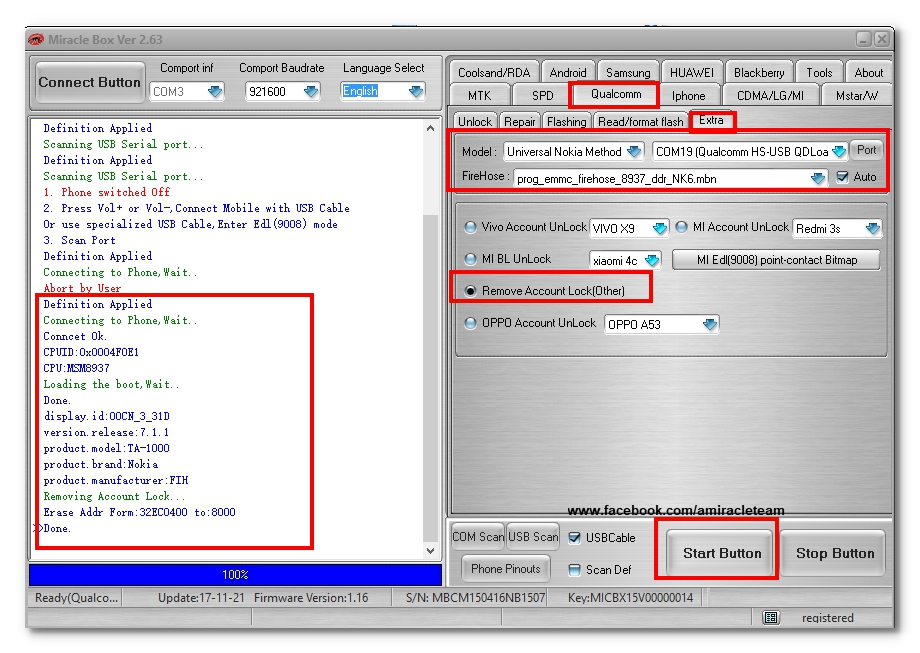This screenshot has width=920, height=653.
Task: Click the Connect Button
Action: [x=90, y=82]
